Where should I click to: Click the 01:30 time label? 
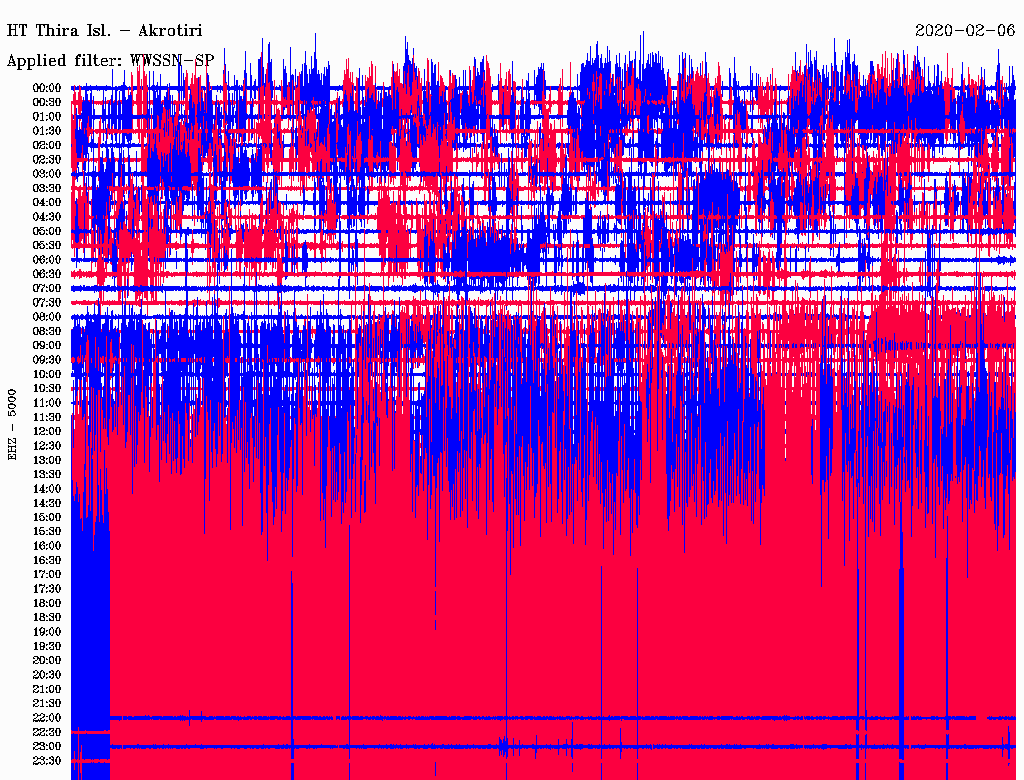pyautogui.click(x=47, y=131)
